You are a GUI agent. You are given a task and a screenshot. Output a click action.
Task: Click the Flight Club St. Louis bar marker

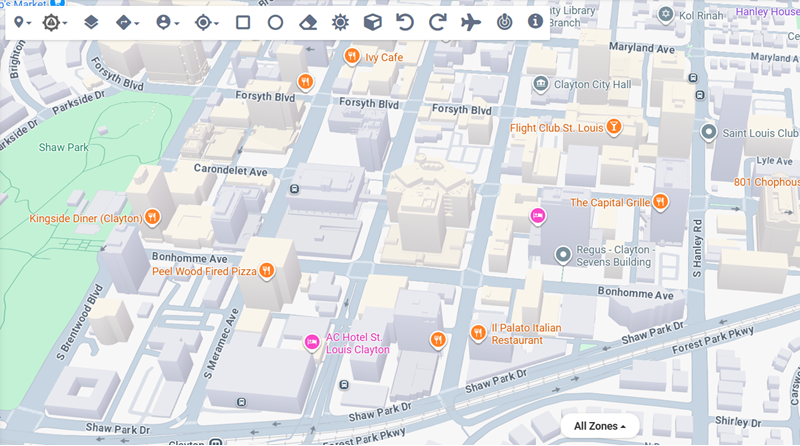pos(614,127)
